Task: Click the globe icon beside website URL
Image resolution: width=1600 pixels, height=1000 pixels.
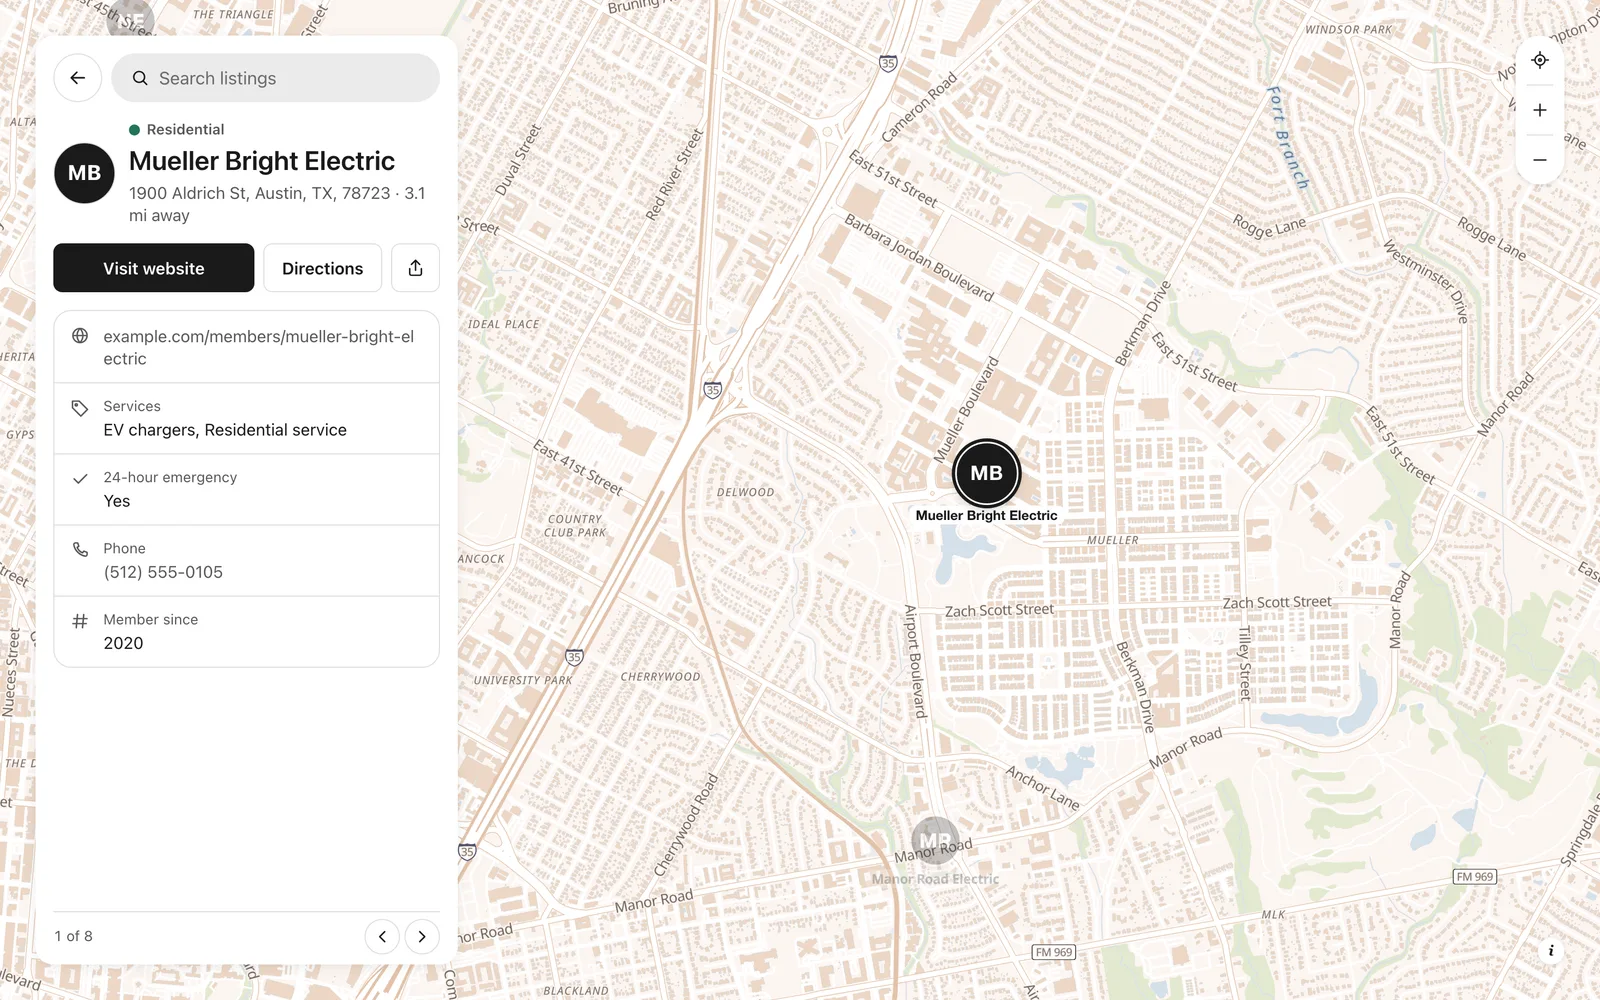Action: [x=80, y=336]
